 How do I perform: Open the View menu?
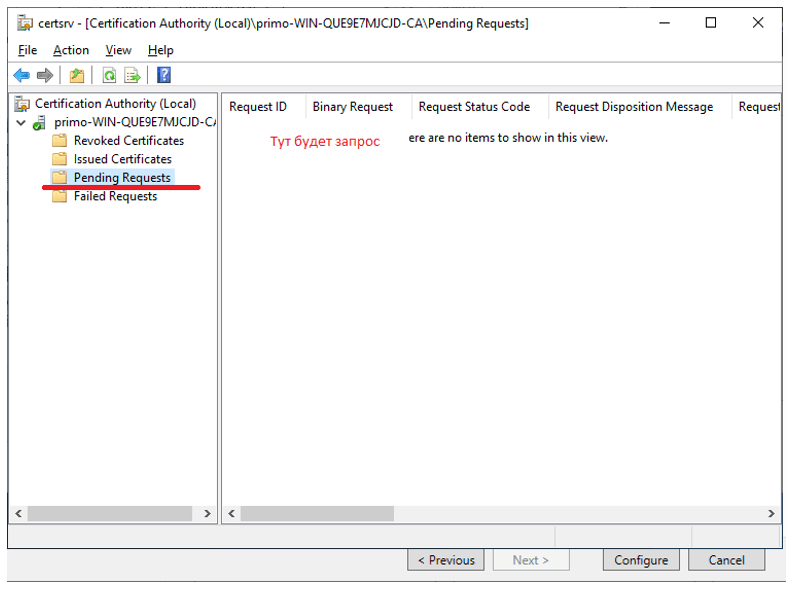click(x=118, y=50)
